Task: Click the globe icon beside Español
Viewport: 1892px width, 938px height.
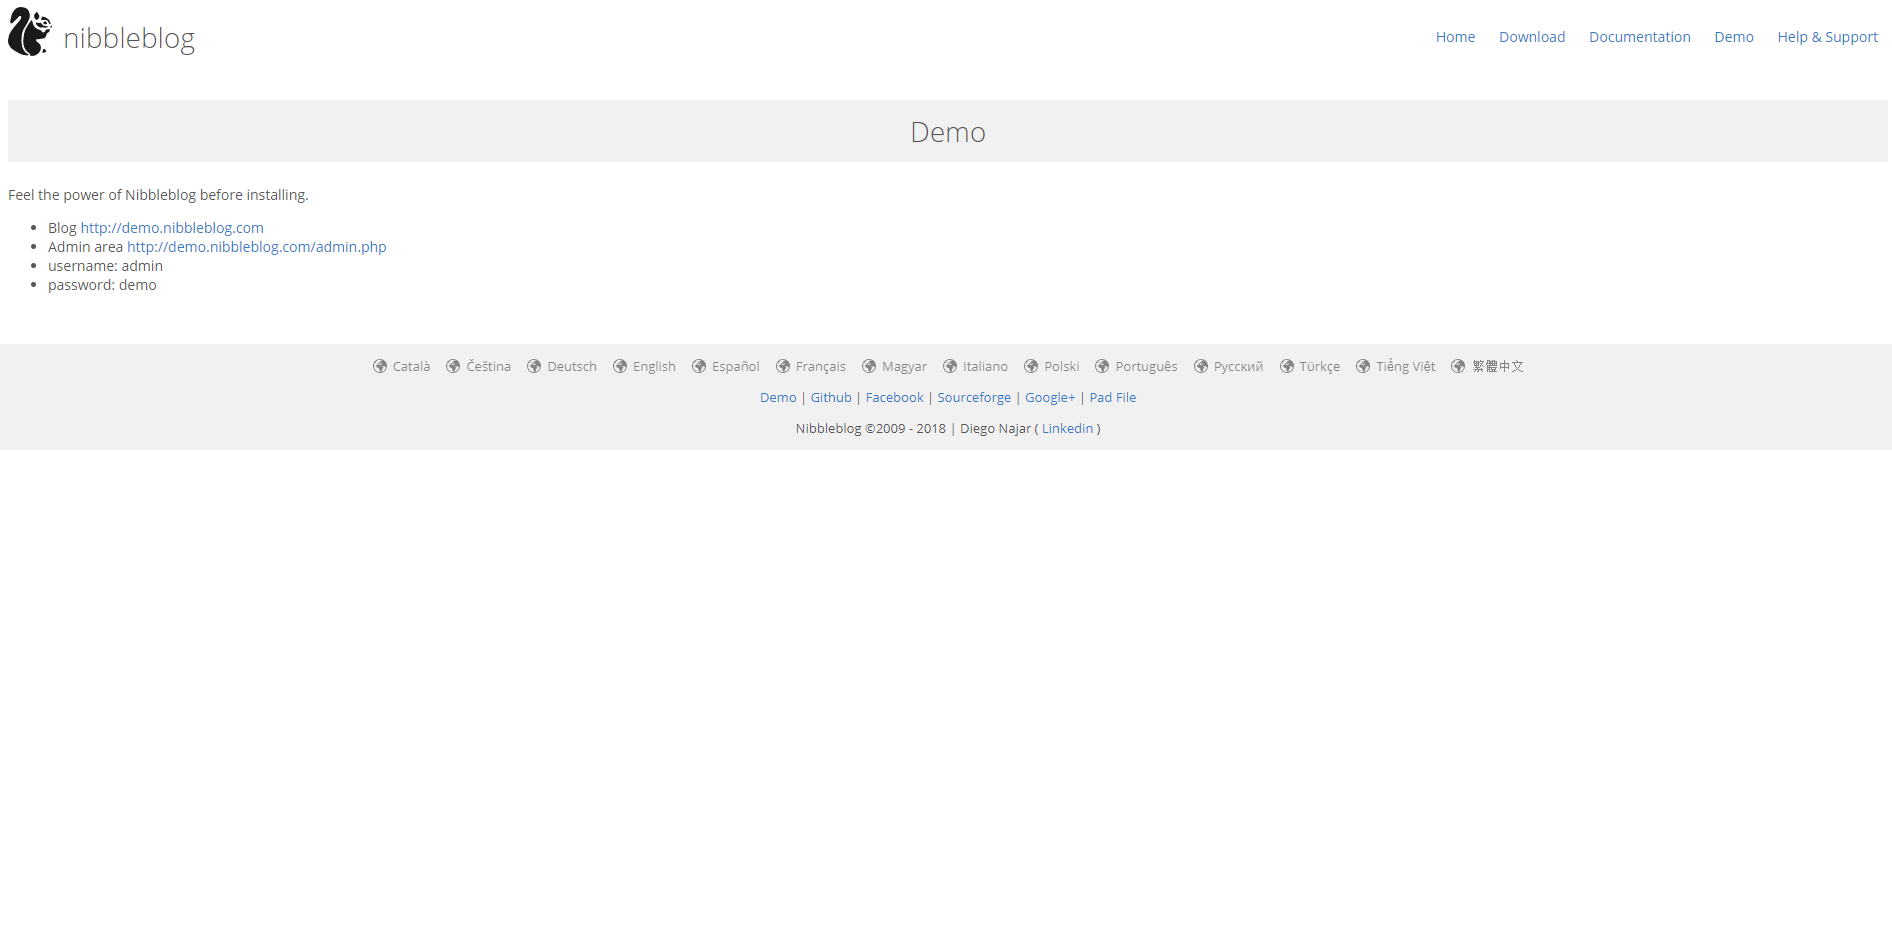Action: click(x=699, y=367)
